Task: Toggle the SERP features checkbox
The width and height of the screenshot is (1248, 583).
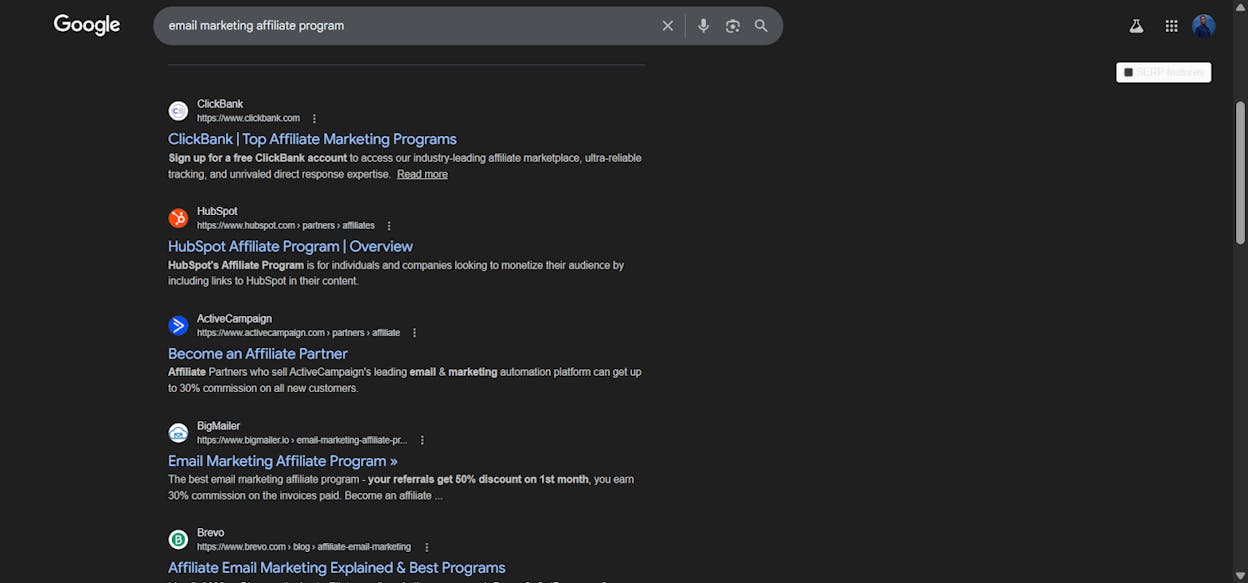Action: (x=1129, y=72)
